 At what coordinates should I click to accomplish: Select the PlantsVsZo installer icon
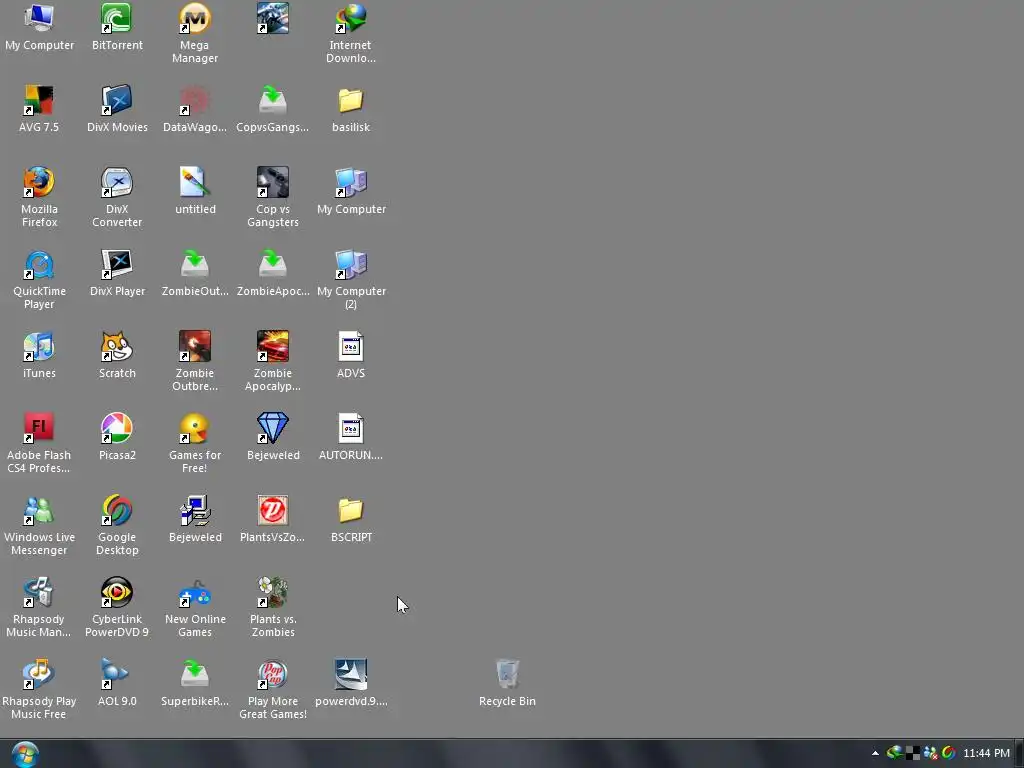click(x=272, y=519)
